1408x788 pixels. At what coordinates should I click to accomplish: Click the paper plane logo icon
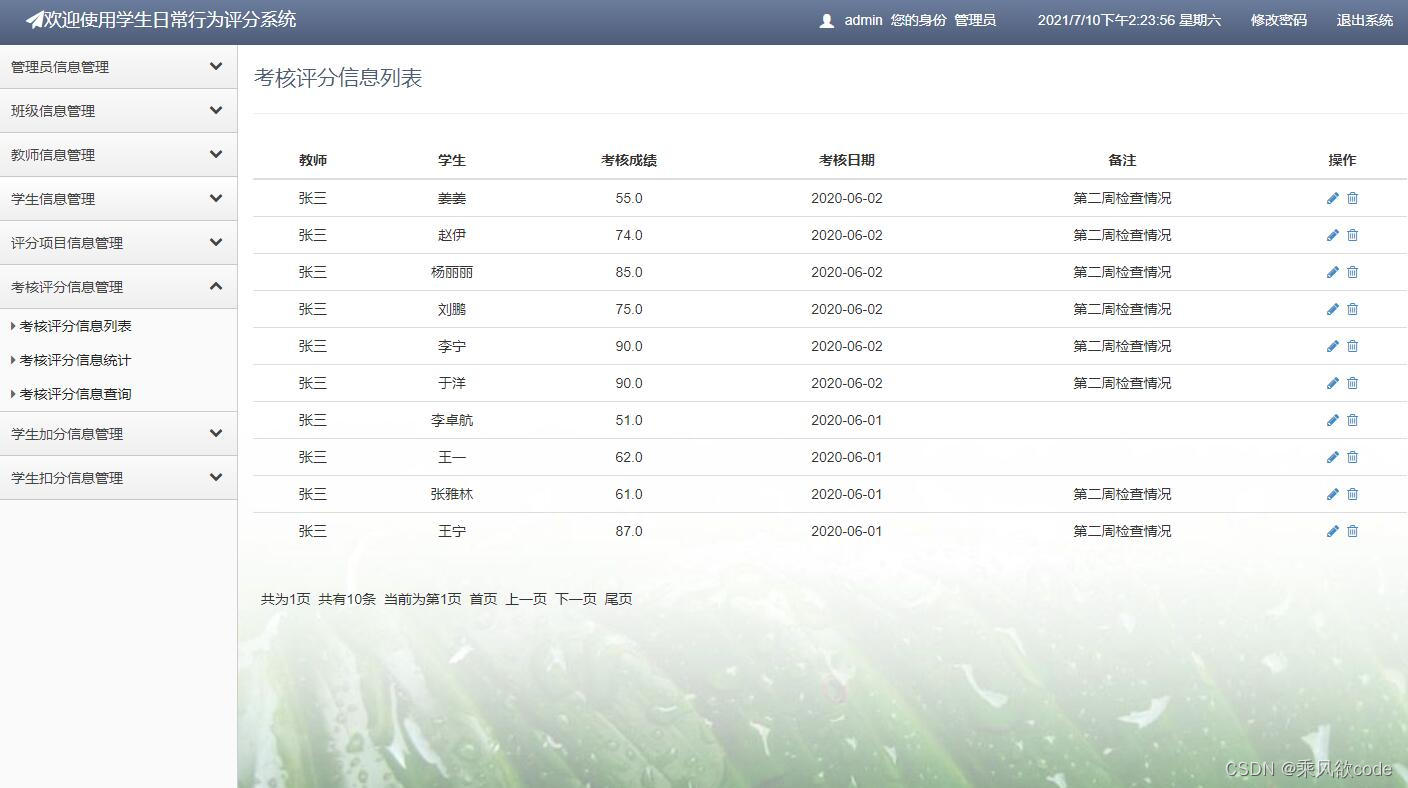click(x=35, y=20)
